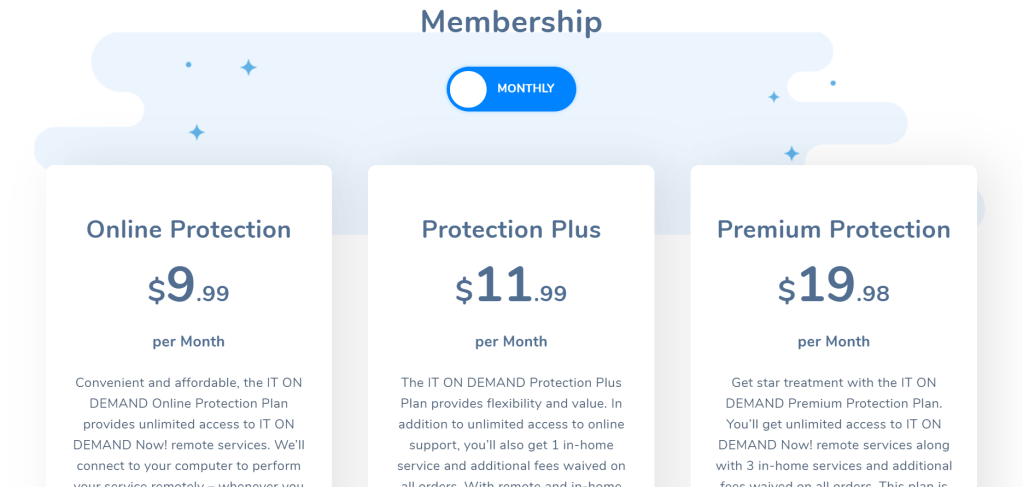Select the Premium Protection plan title
Viewport: 1023px width, 487px height.
point(833,229)
